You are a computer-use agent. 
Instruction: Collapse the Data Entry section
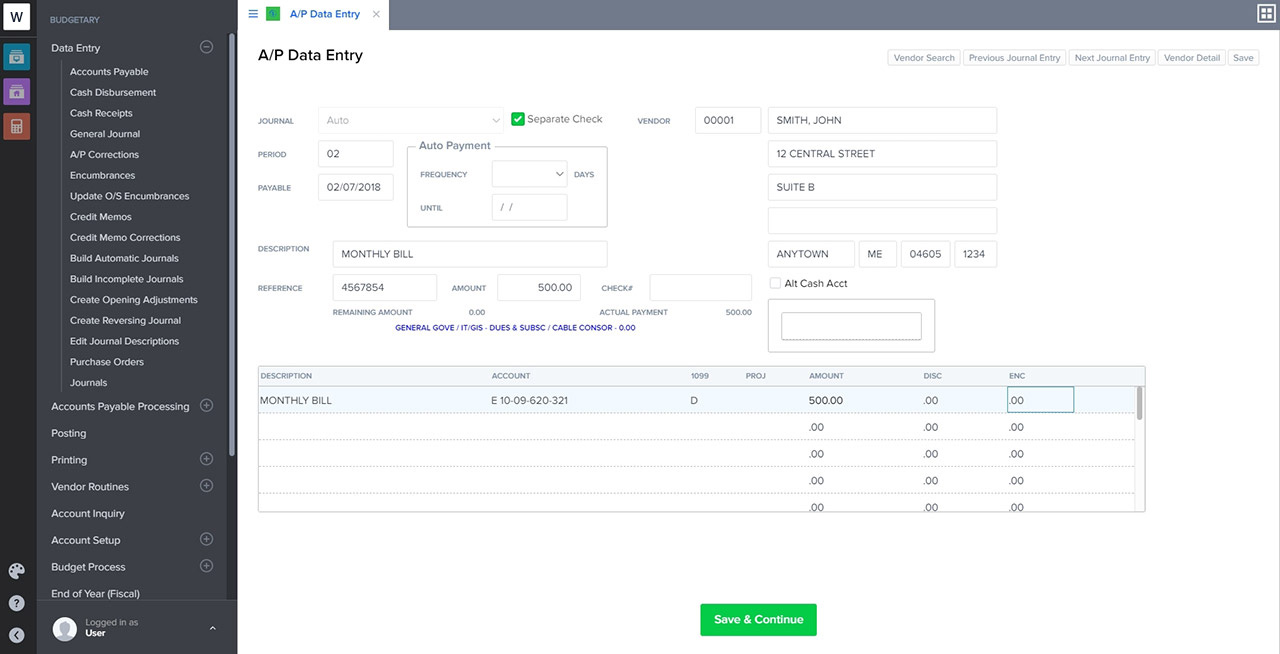(x=207, y=47)
